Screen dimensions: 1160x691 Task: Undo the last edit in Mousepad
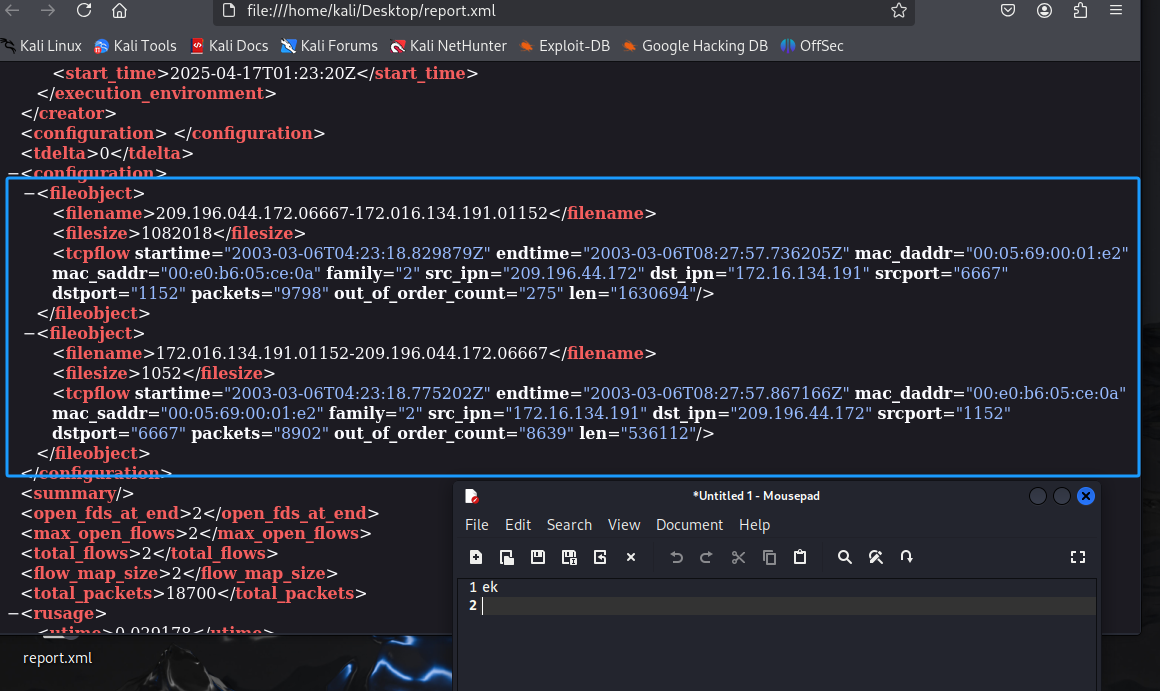click(x=676, y=557)
